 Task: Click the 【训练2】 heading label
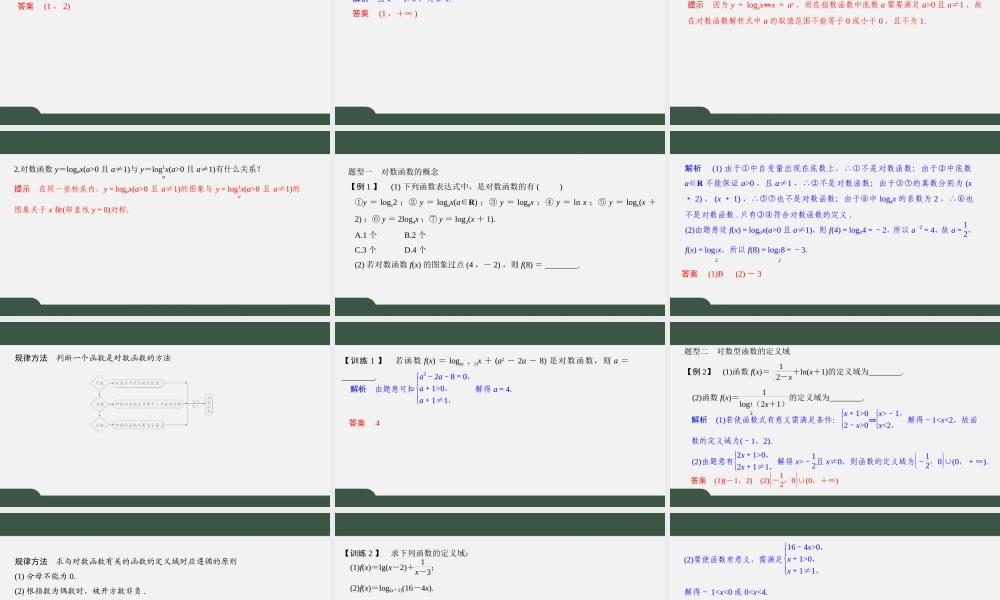(363, 553)
